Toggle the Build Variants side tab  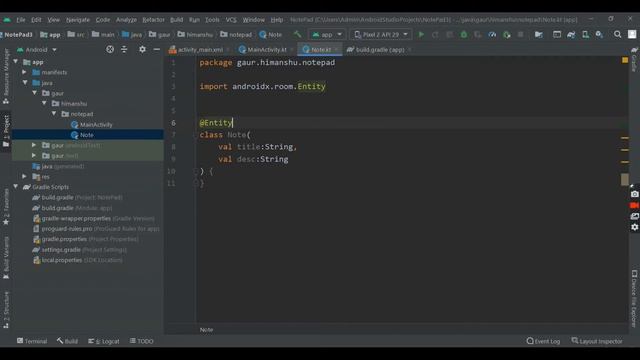pos(6,258)
